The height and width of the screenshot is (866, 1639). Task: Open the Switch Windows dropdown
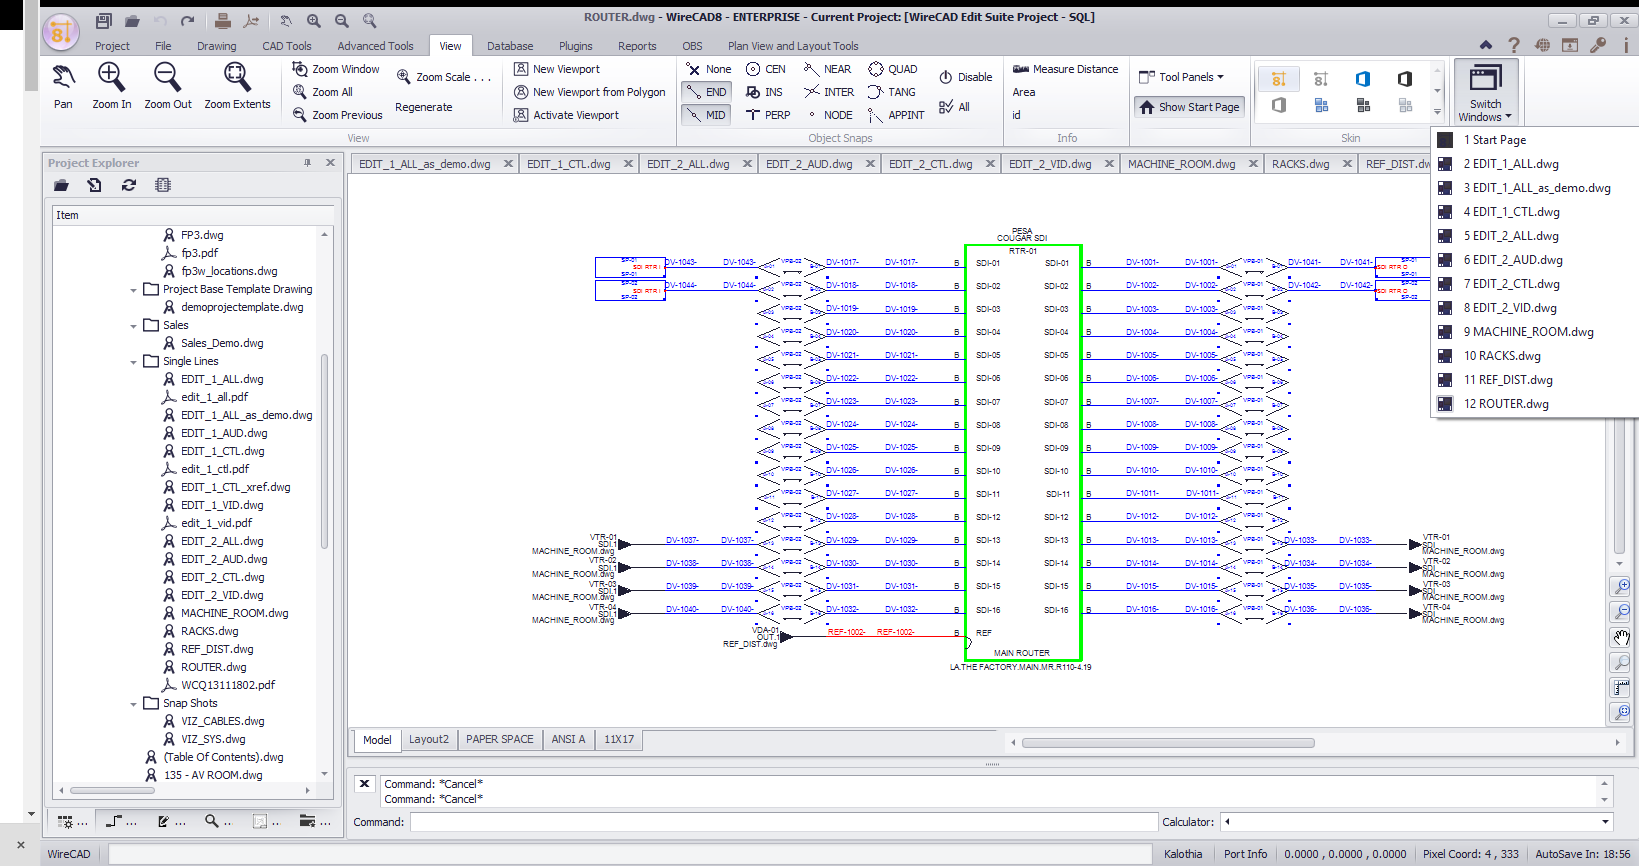[x=1486, y=92]
